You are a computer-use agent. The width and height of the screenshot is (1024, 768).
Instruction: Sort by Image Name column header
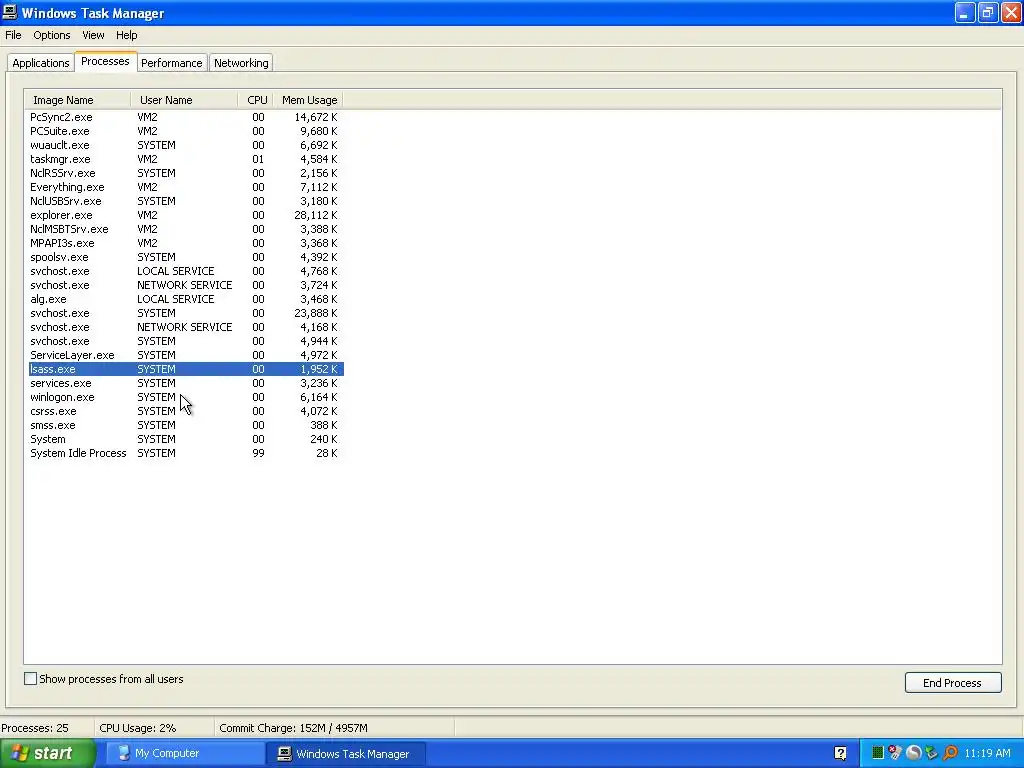78,100
